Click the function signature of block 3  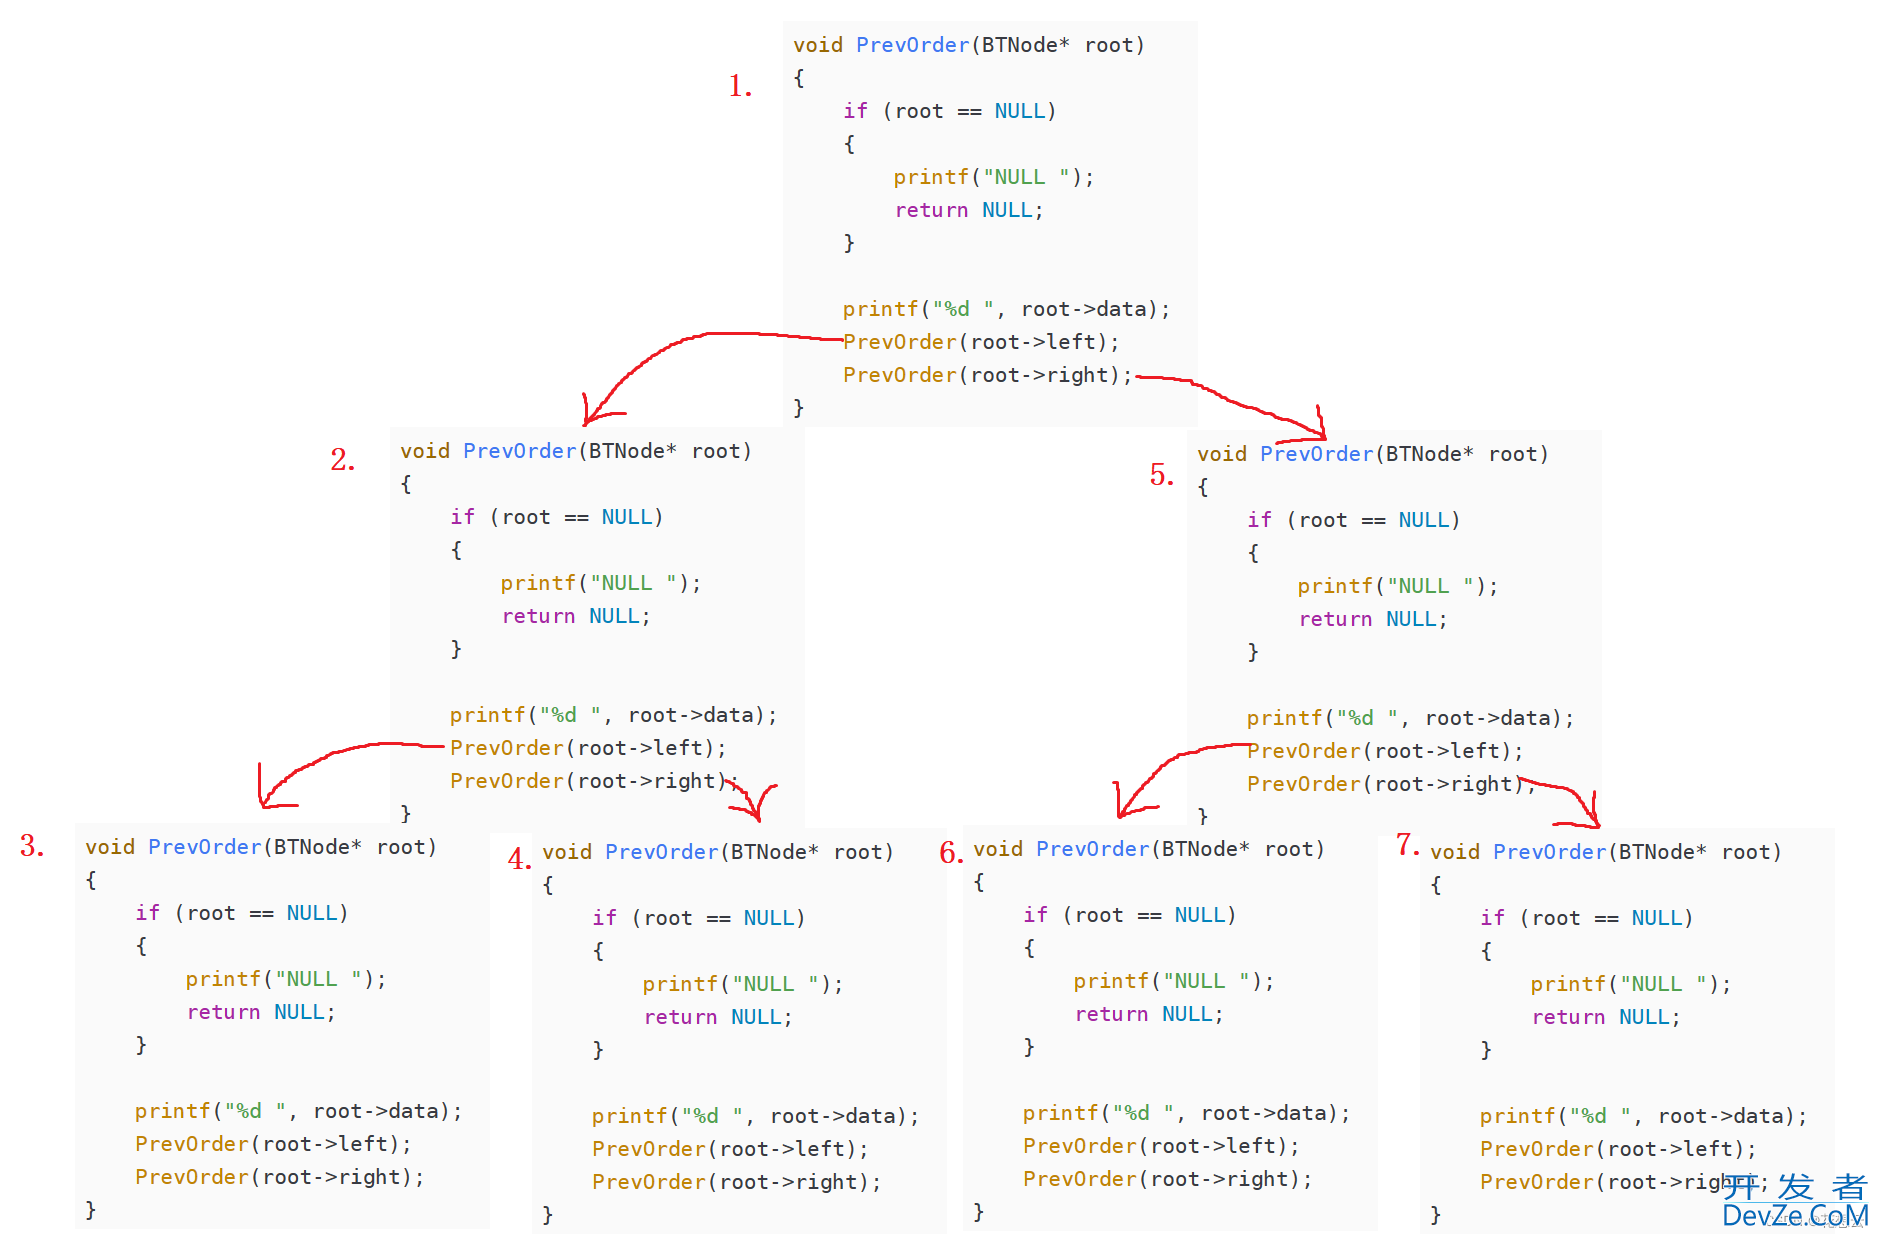click(x=261, y=847)
